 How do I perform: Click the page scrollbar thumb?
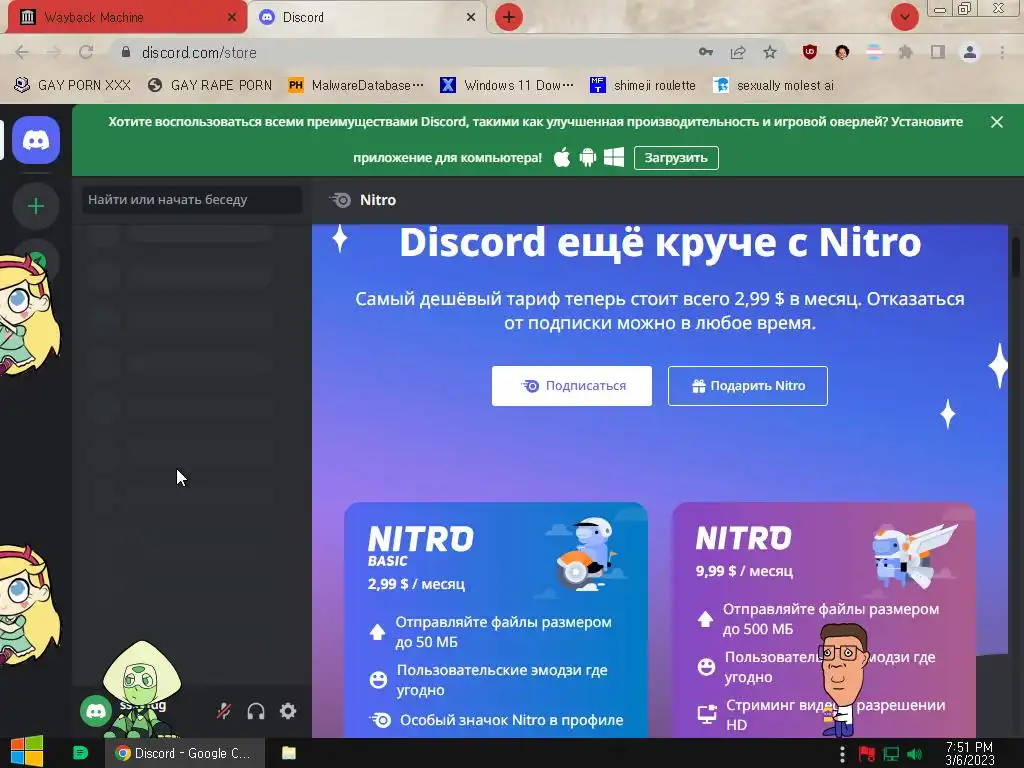click(1016, 258)
